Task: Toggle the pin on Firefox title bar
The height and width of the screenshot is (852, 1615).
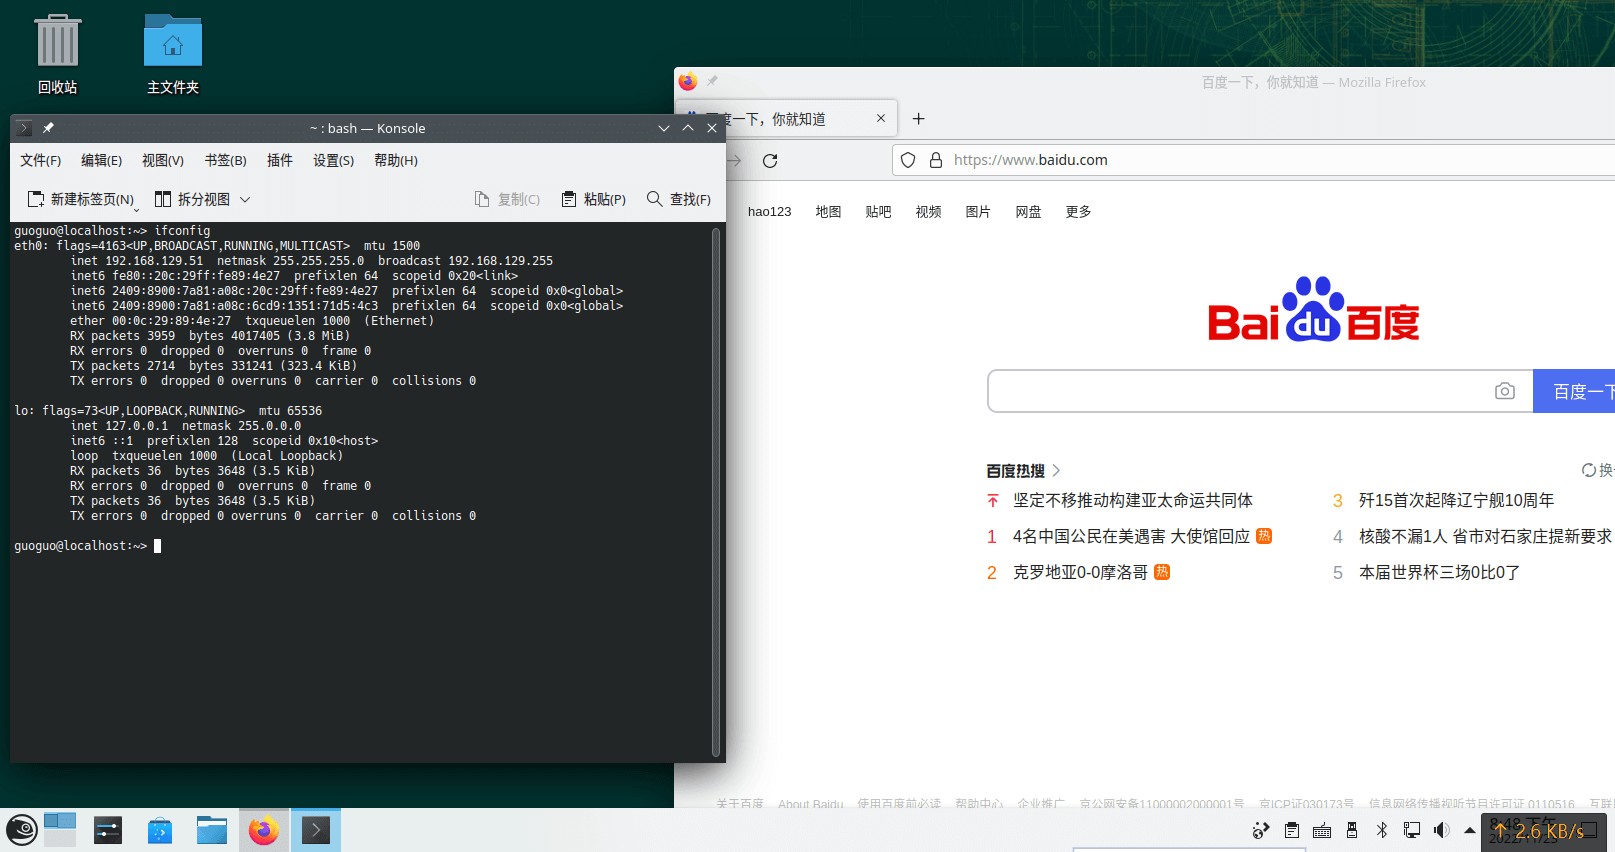Action: [713, 81]
